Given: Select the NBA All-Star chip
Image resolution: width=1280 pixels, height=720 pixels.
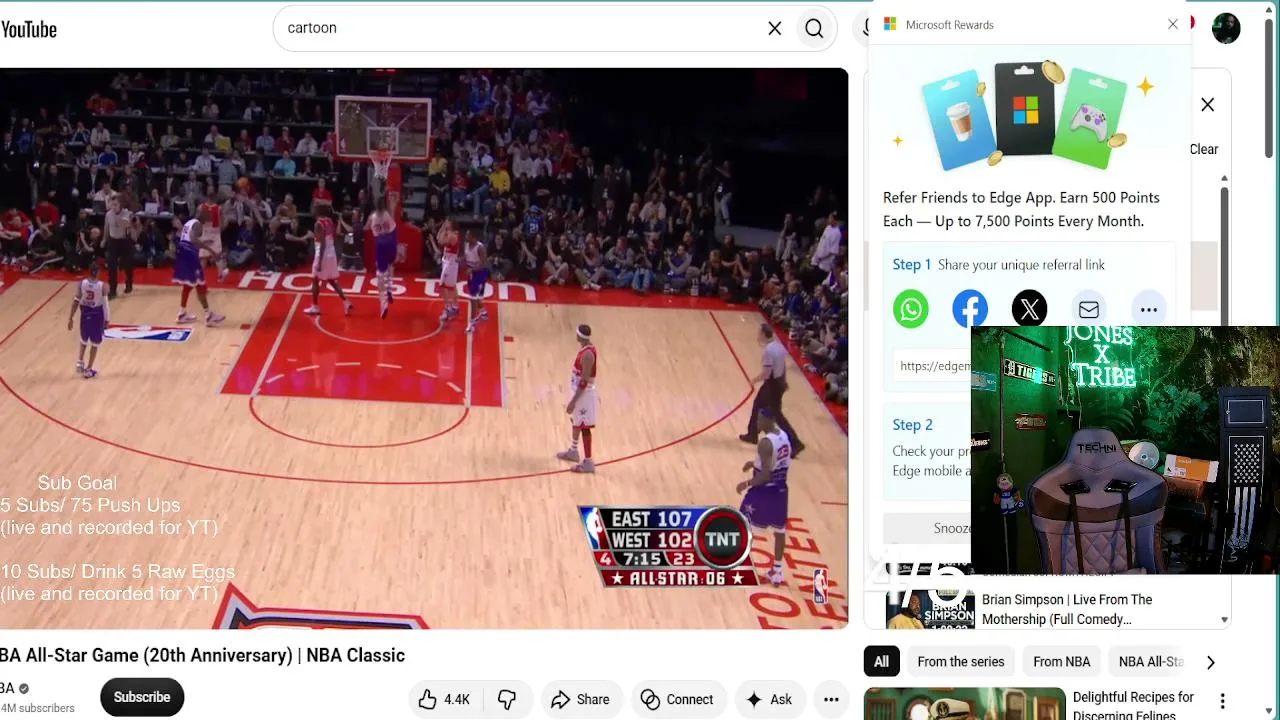Looking at the screenshot, I should coord(1150,662).
